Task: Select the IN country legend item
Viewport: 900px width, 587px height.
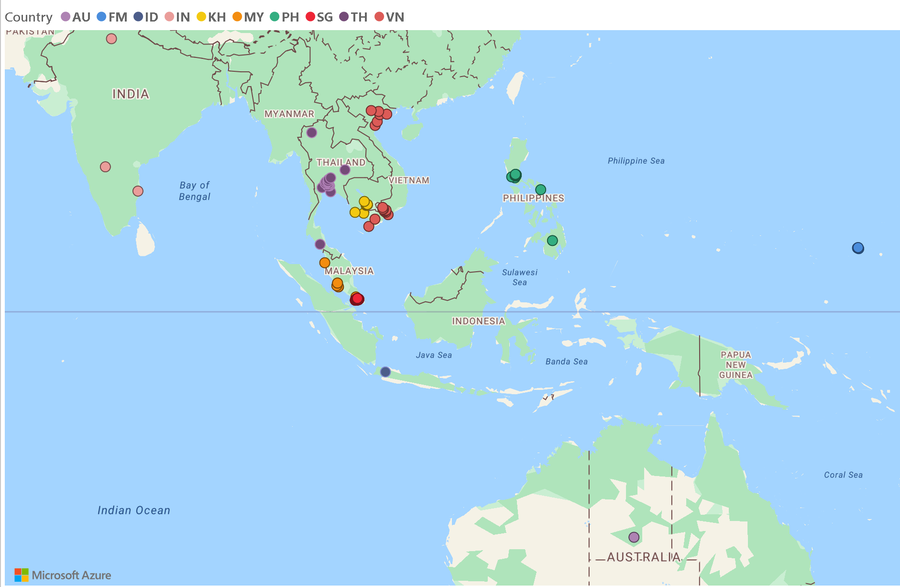Action: 177,17
